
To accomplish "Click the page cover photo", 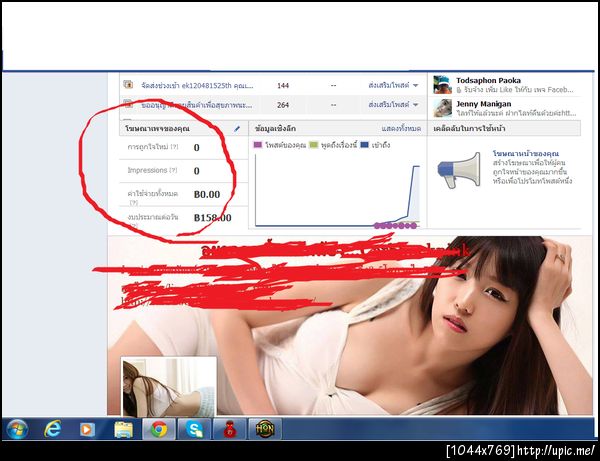I will 349,325.
